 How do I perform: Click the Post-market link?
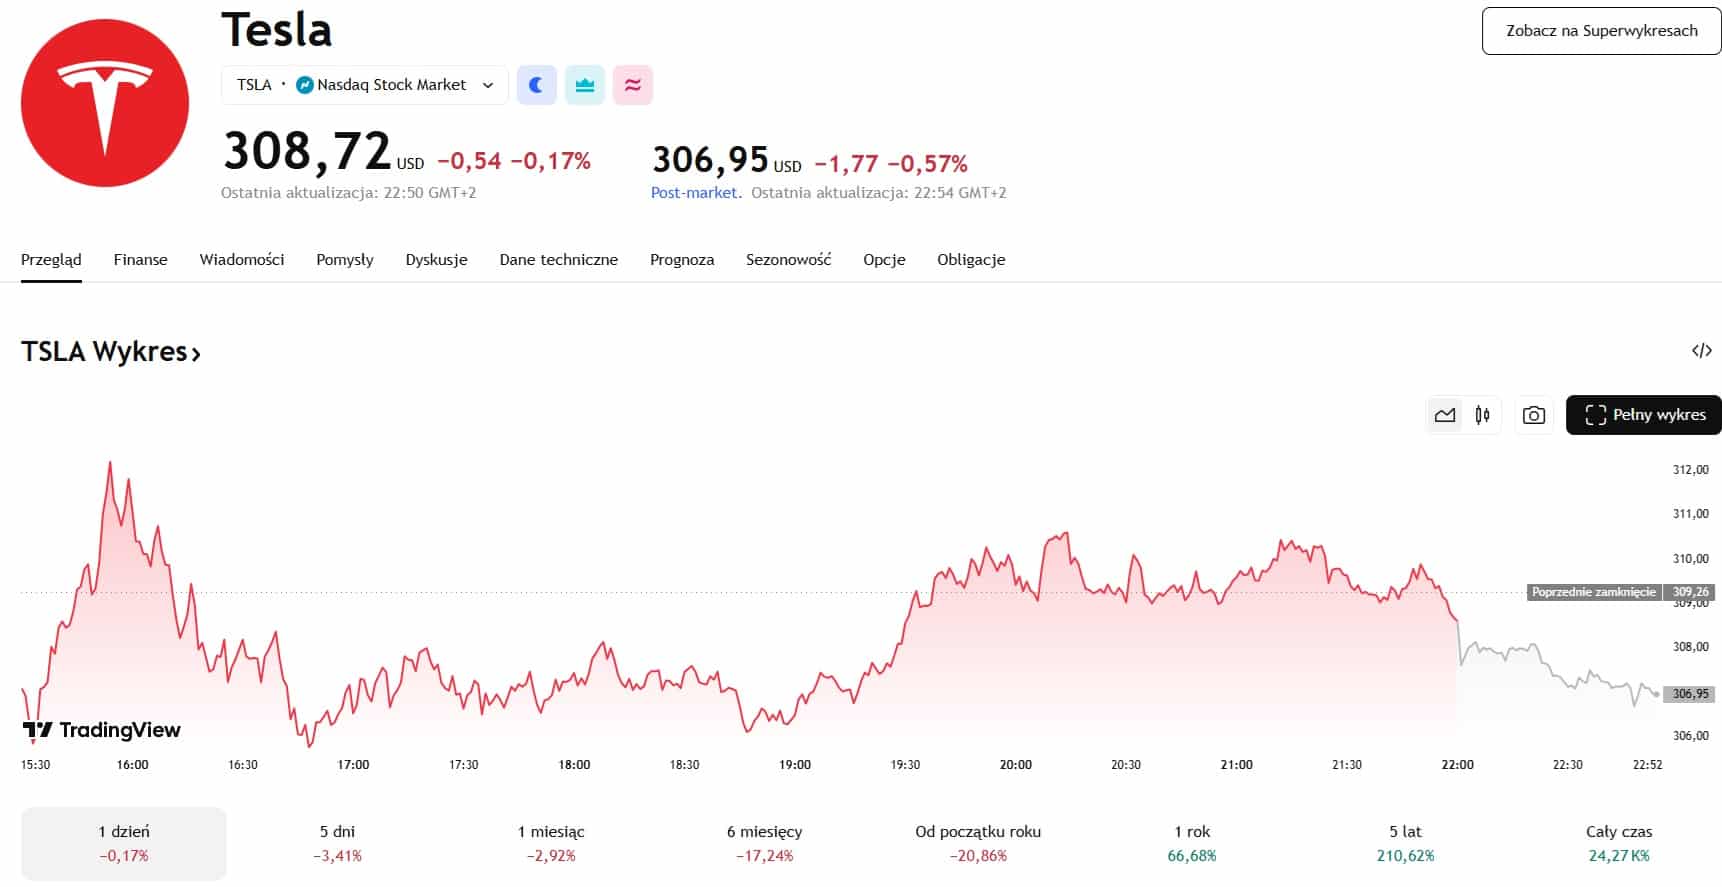(x=695, y=192)
